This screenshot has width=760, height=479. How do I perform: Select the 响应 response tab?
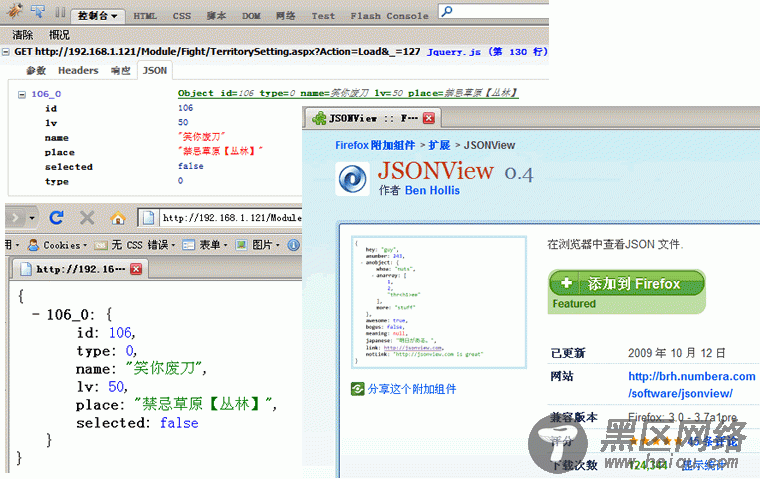121,71
